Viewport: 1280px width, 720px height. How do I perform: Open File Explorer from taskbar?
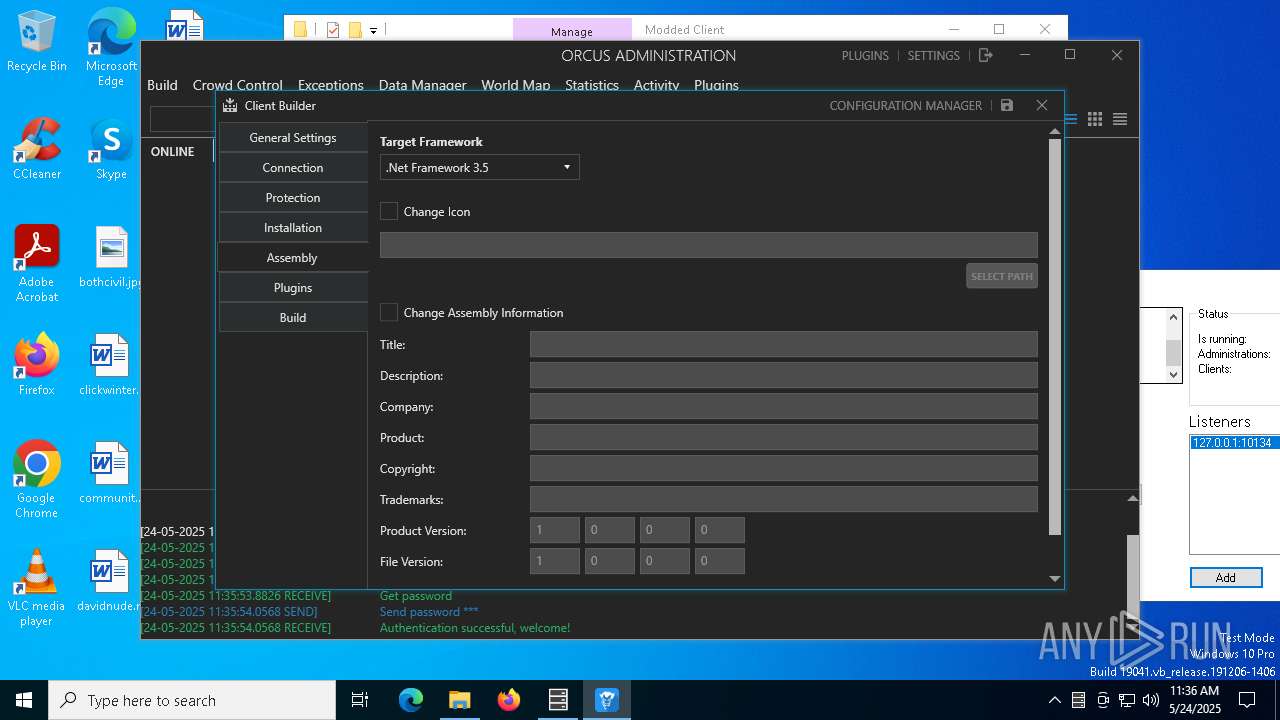coord(460,700)
